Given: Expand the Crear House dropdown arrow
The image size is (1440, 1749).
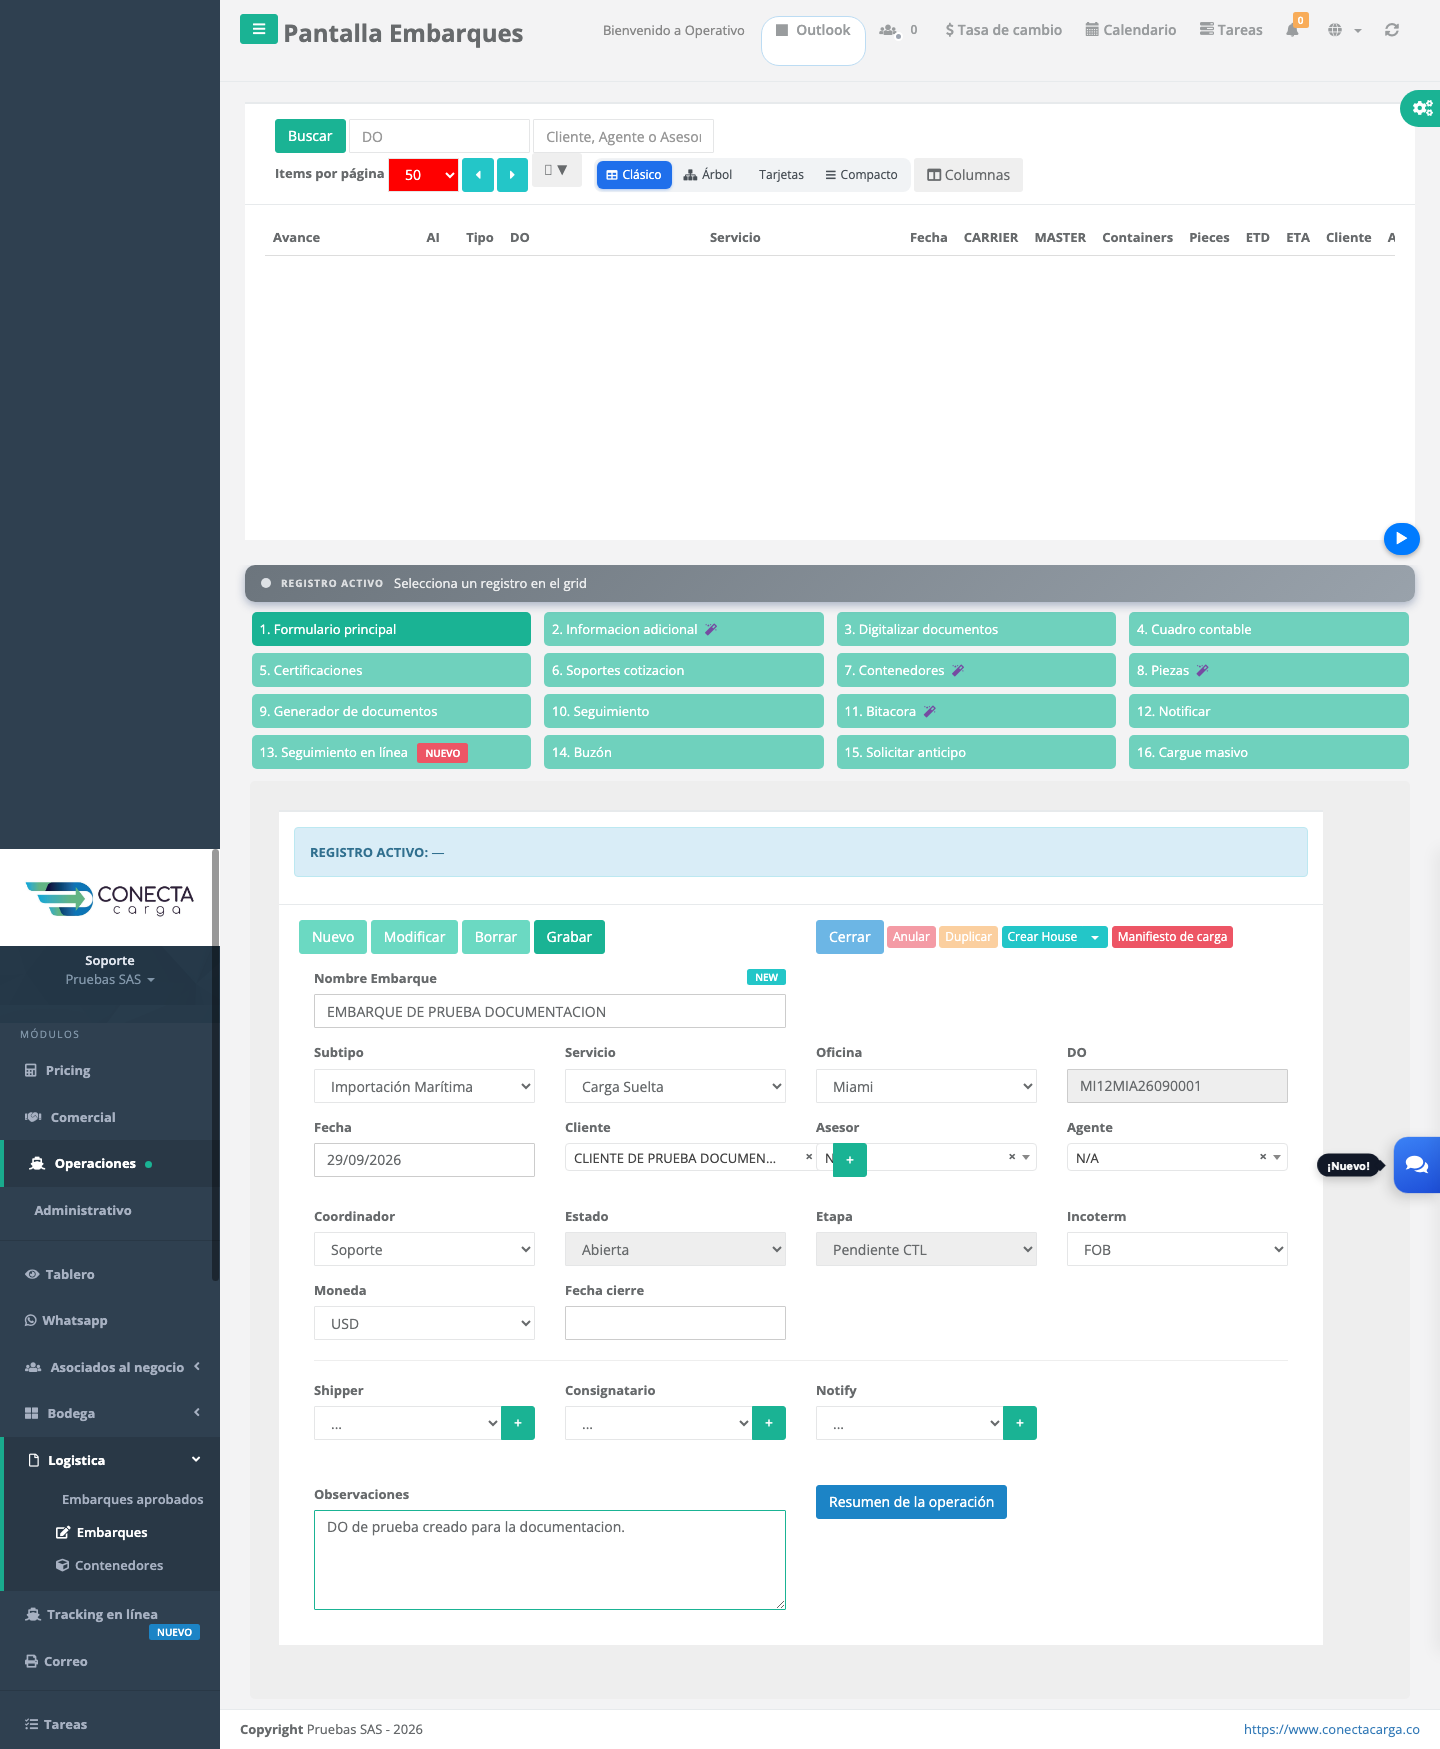Looking at the screenshot, I should click(x=1095, y=937).
